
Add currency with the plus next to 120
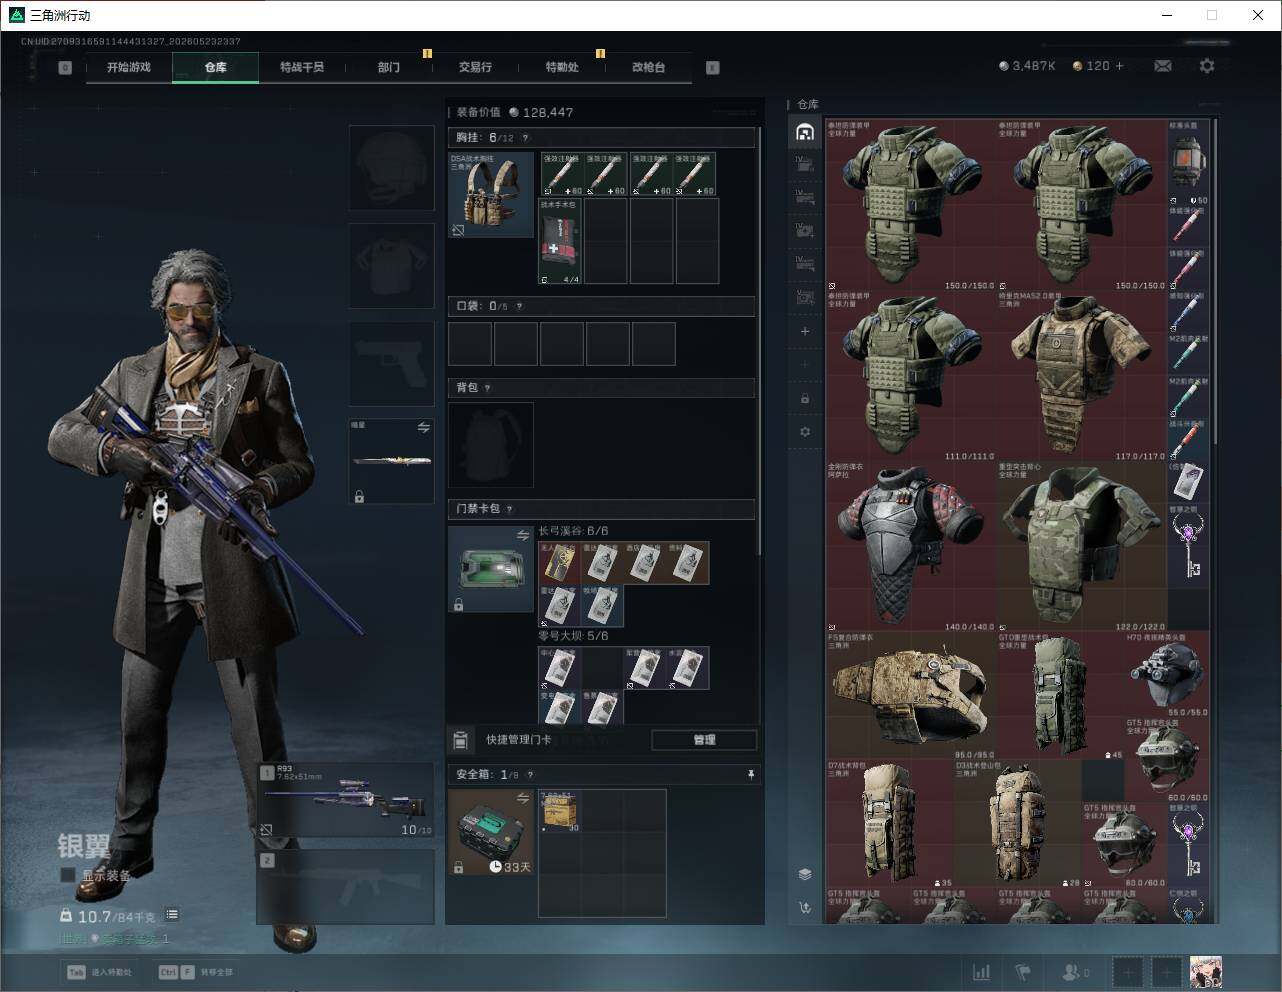1120,66
